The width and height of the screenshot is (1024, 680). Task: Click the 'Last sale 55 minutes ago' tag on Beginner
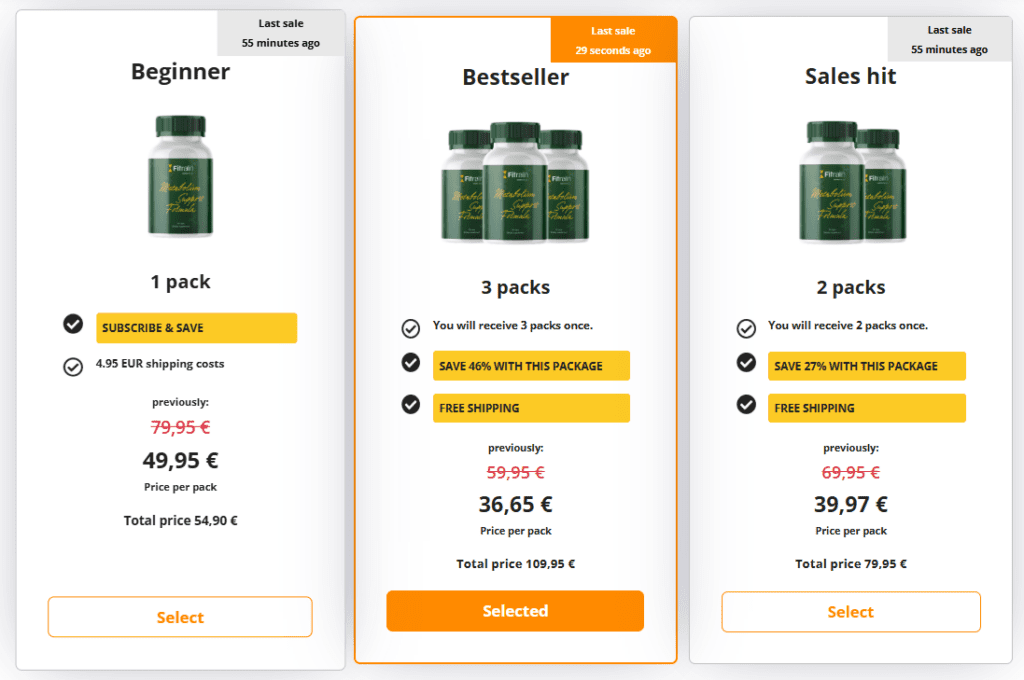point(281,33)
